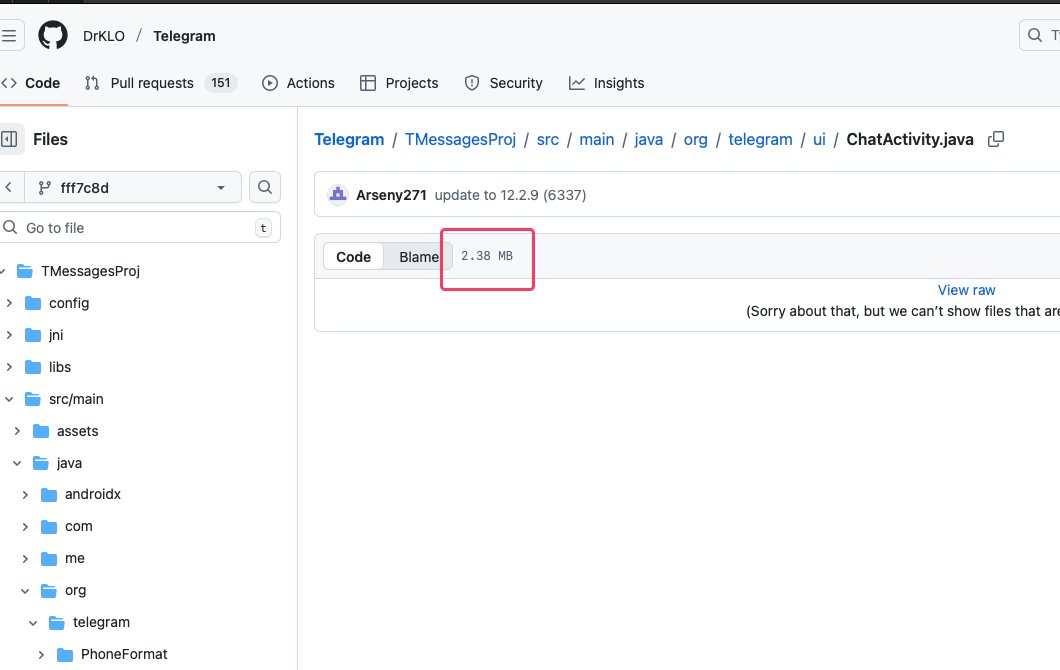Collapse the Files side panel icon
The width and height of the screenshot is (1060, 670).
(9, 139)
